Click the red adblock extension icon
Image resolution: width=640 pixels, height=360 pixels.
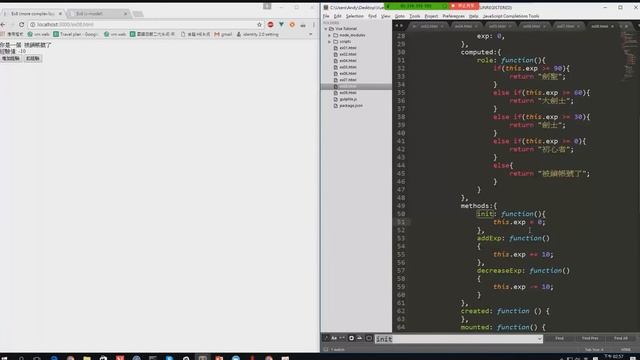coord(271,24)
